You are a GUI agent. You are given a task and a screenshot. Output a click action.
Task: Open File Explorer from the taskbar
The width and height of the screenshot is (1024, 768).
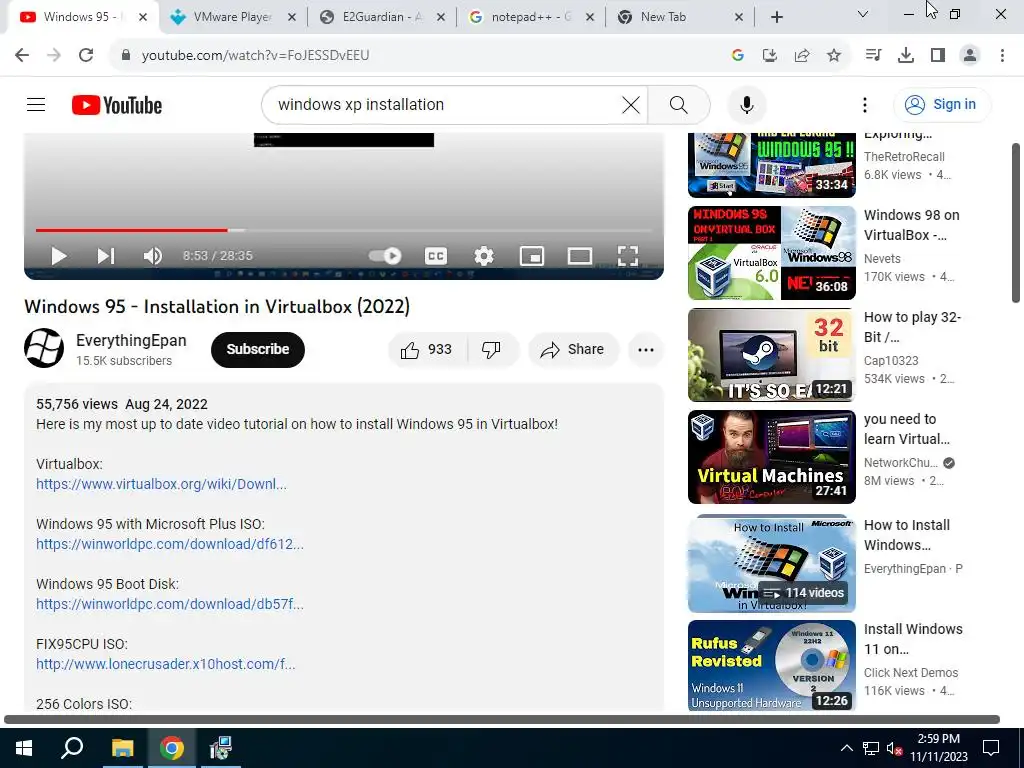click(122, 748)
